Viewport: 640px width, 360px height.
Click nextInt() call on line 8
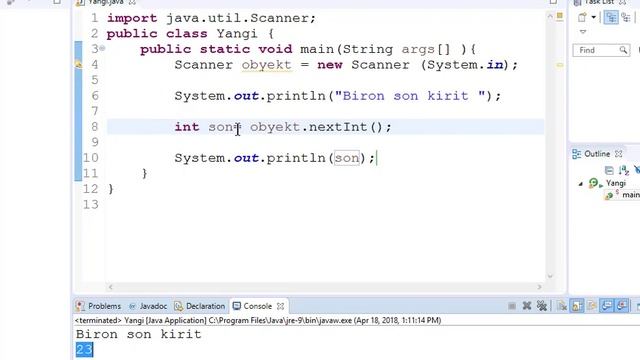pyautogui.click(x=346, y=127)
